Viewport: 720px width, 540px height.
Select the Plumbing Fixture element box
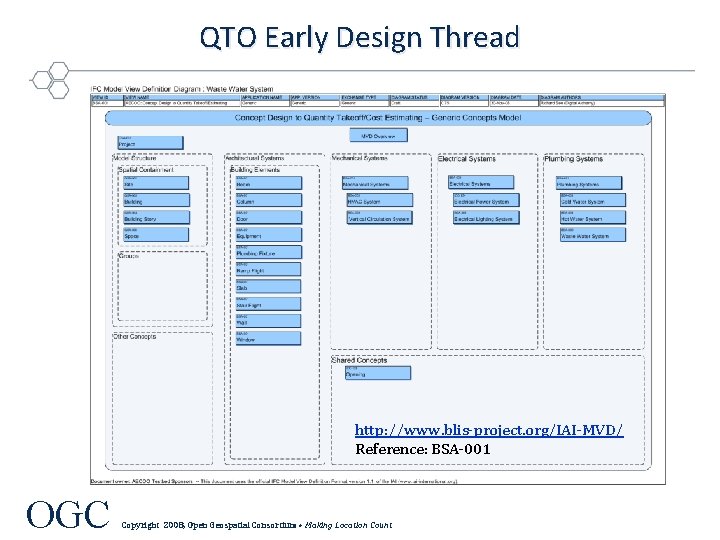click(269, 252)
